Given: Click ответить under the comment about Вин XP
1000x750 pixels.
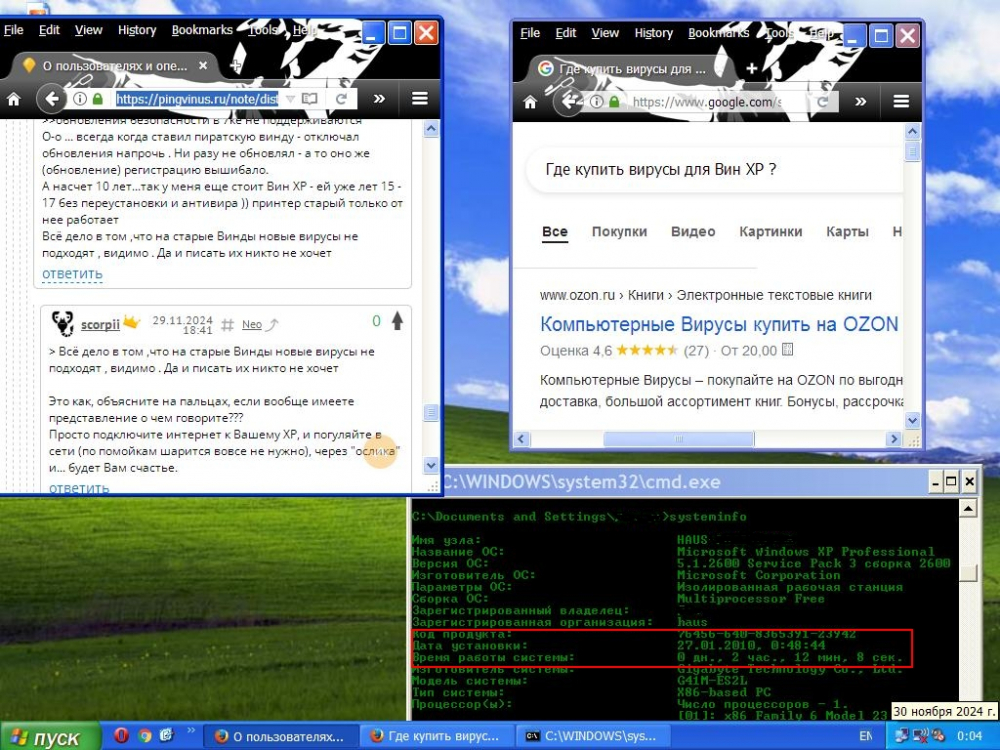Looking at the screenshot, I should (72, 274).
